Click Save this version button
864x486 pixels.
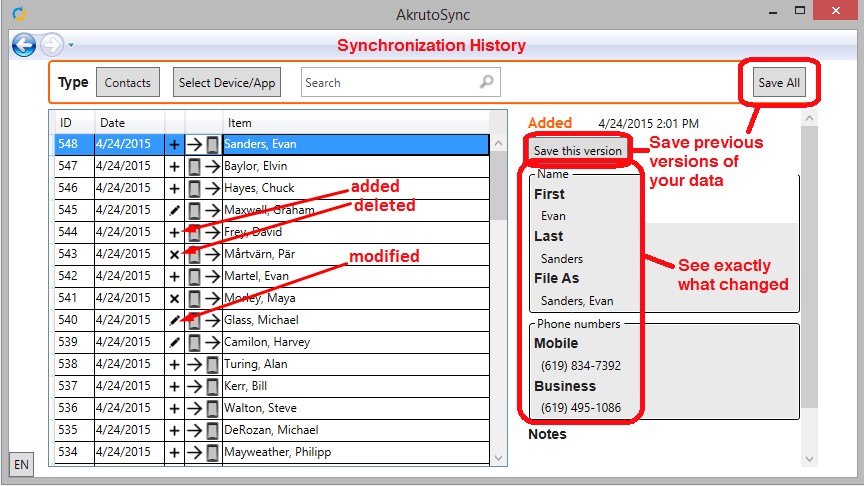[578, 151]
